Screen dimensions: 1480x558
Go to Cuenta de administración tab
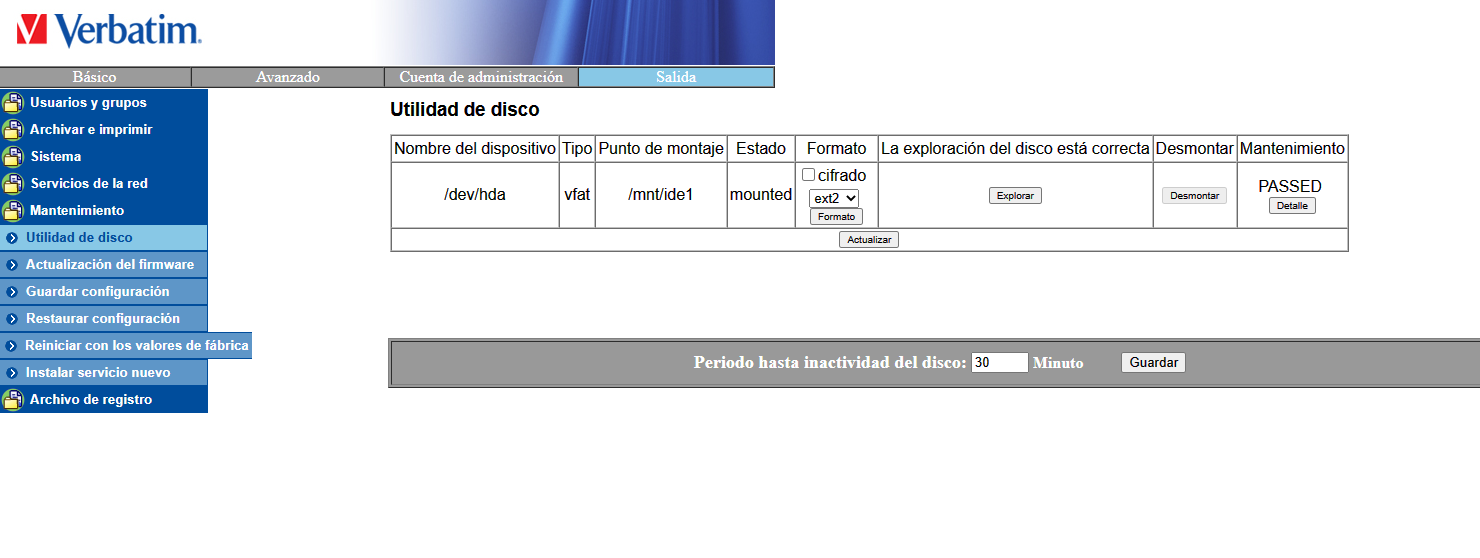[x=481, y=77]
